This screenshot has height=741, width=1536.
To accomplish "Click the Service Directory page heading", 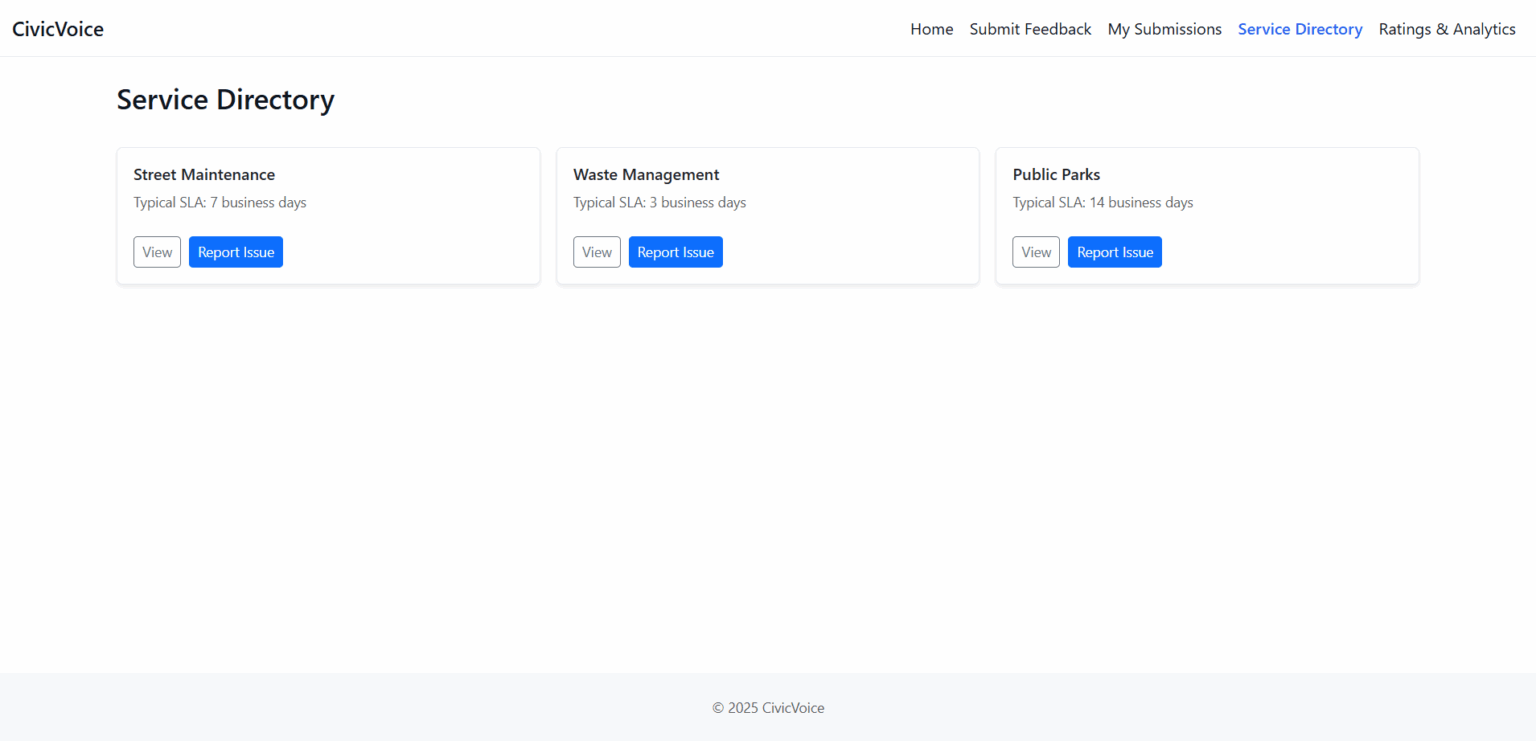I will pos(225,100).
